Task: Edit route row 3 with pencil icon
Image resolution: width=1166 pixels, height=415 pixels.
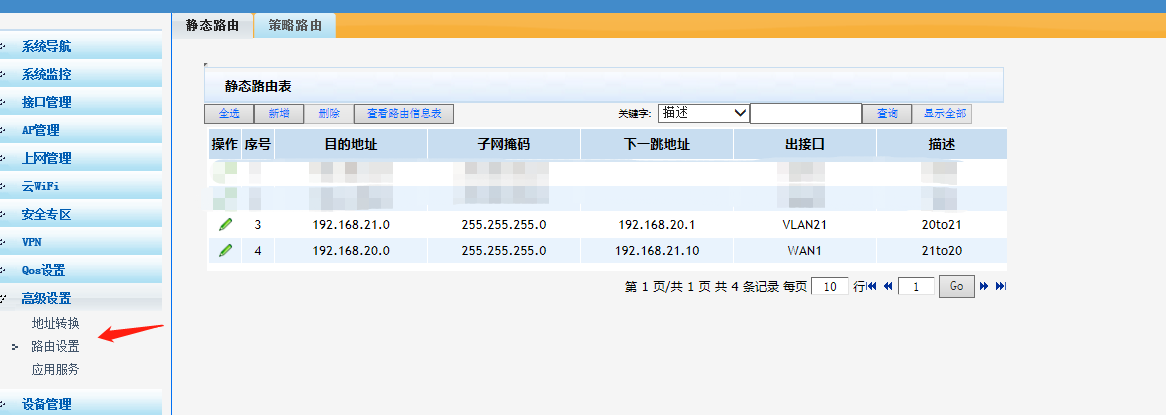Action: (225, 224)
